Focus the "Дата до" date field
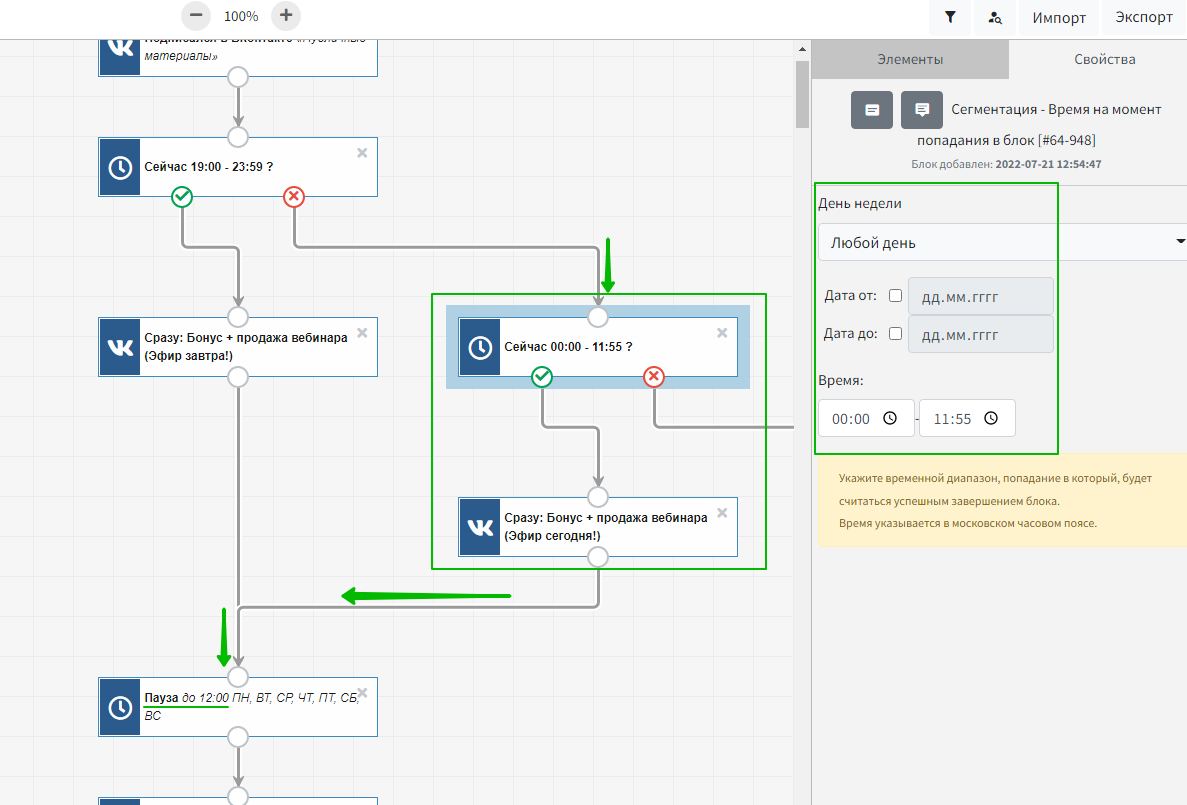The width and height of the screenshot is (1187, 805). click(980, 334)
